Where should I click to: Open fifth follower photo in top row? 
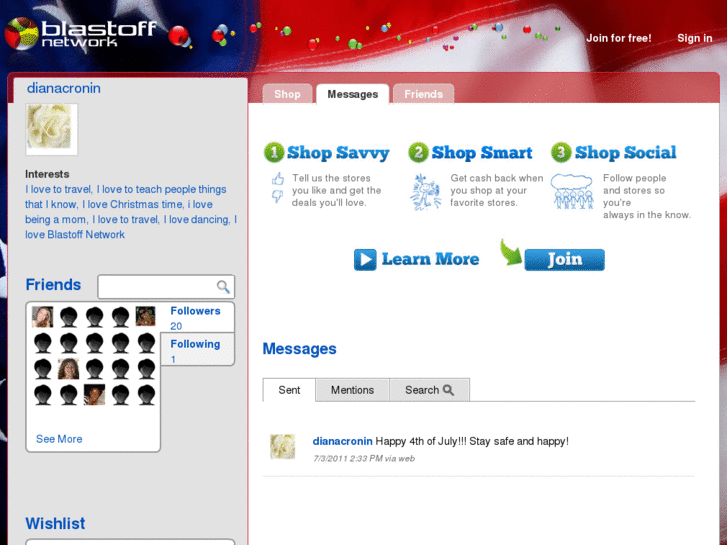[x=146, y=316]
